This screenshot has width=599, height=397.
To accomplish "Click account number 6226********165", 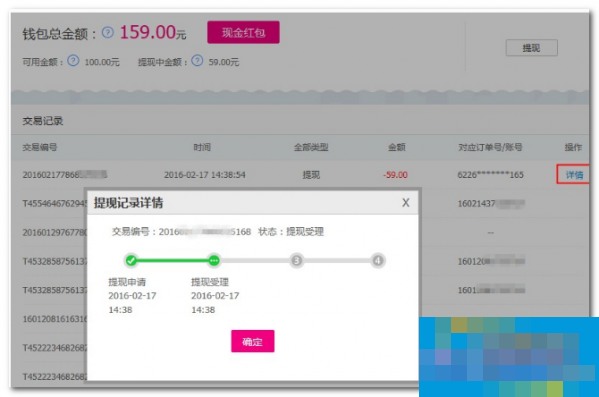I will (x=491, y=175).
